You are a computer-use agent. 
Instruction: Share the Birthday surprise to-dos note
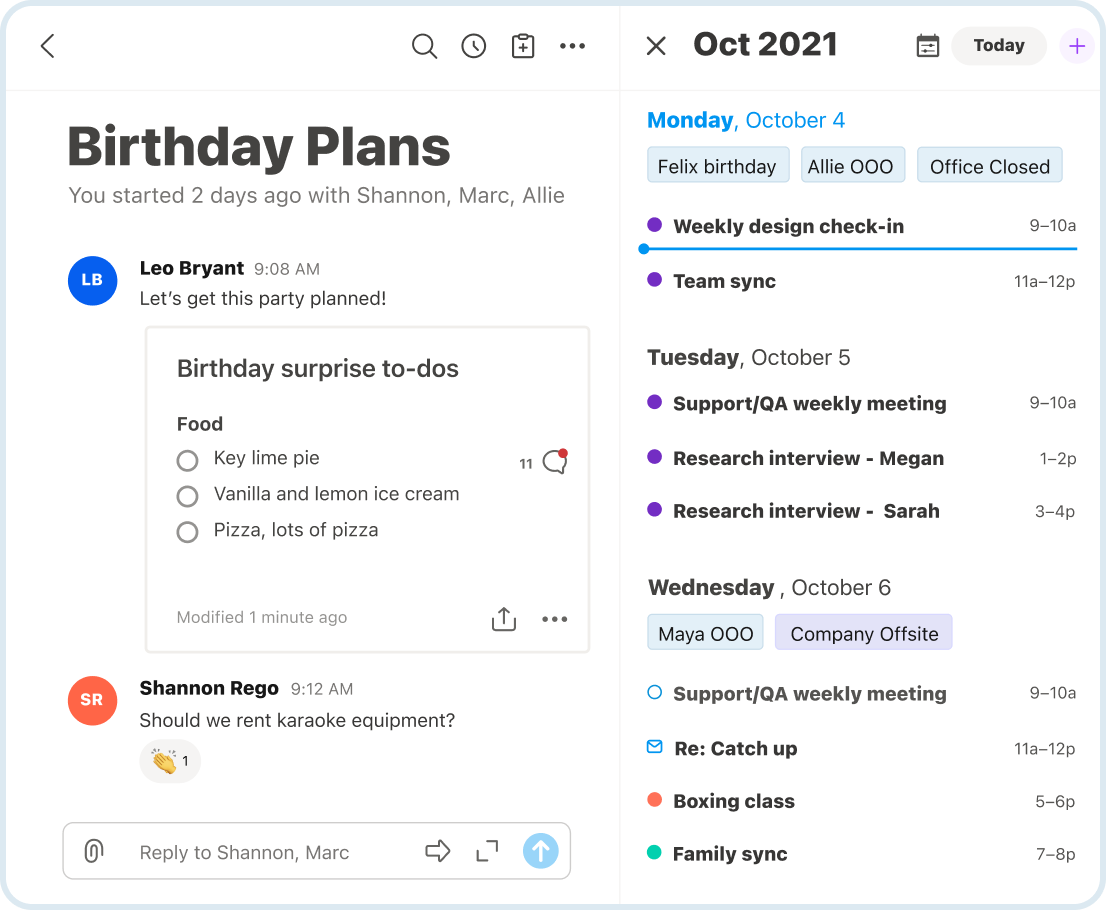coord(504,619)
